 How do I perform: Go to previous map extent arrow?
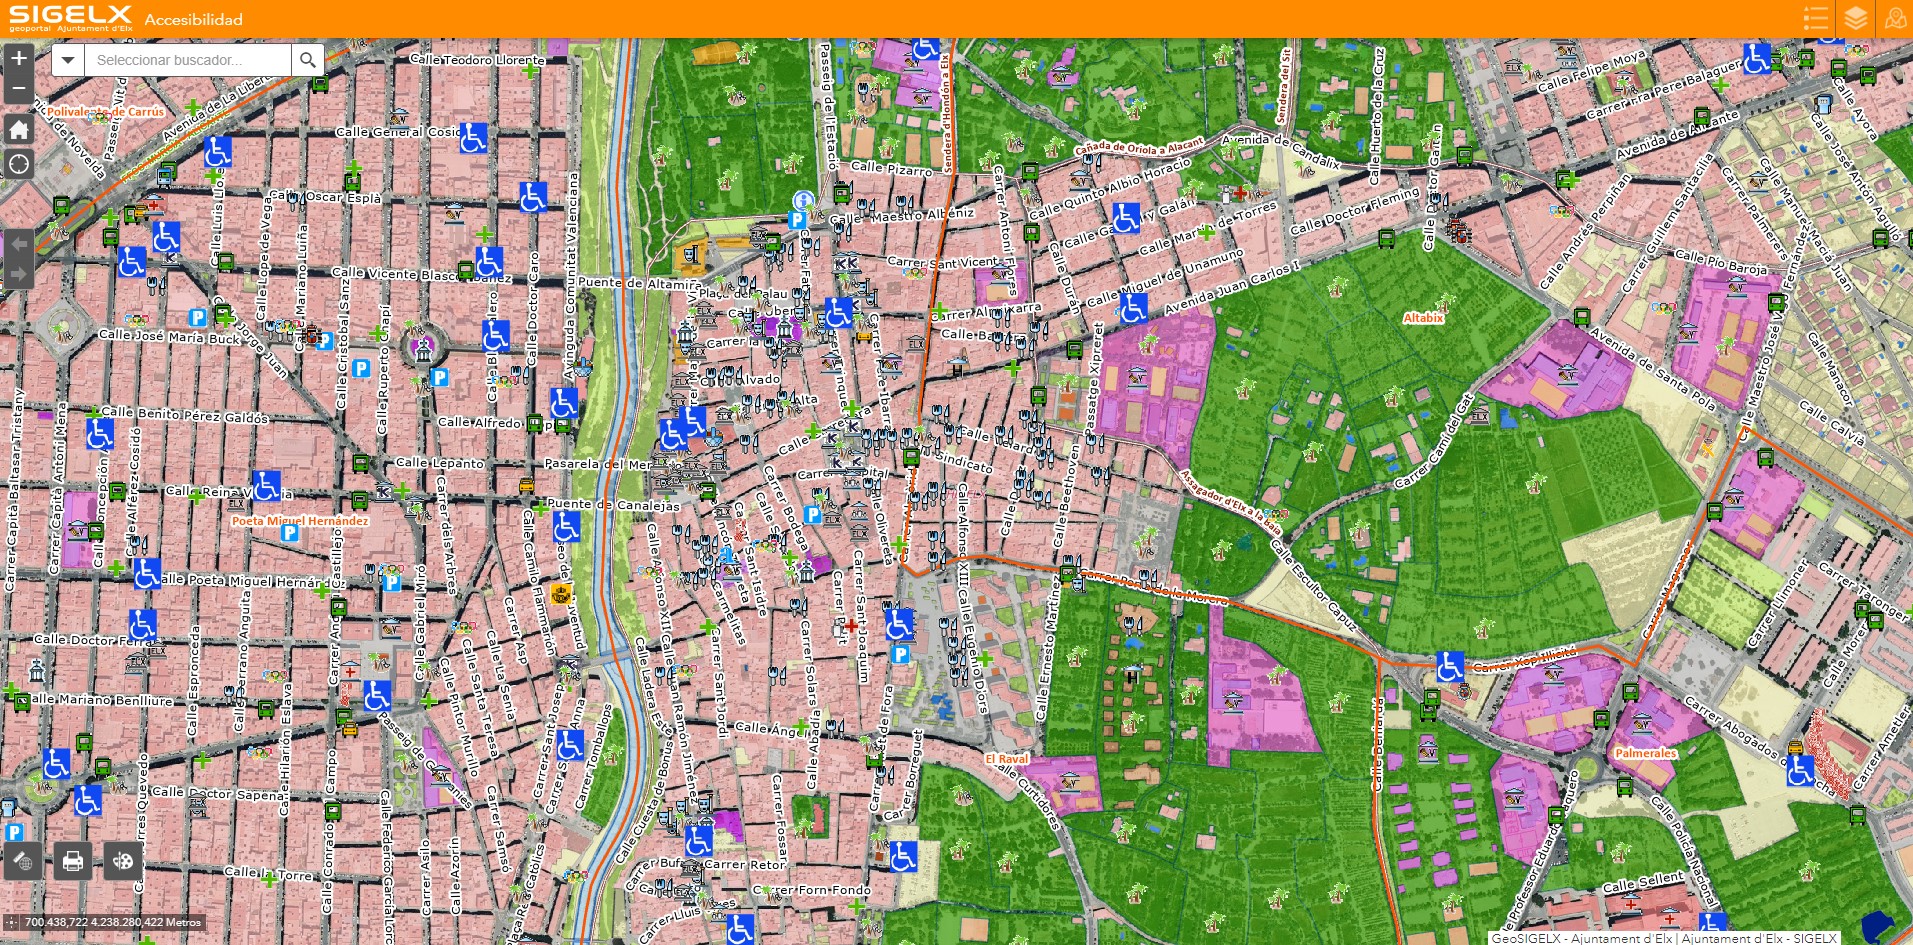pos(19,244)
